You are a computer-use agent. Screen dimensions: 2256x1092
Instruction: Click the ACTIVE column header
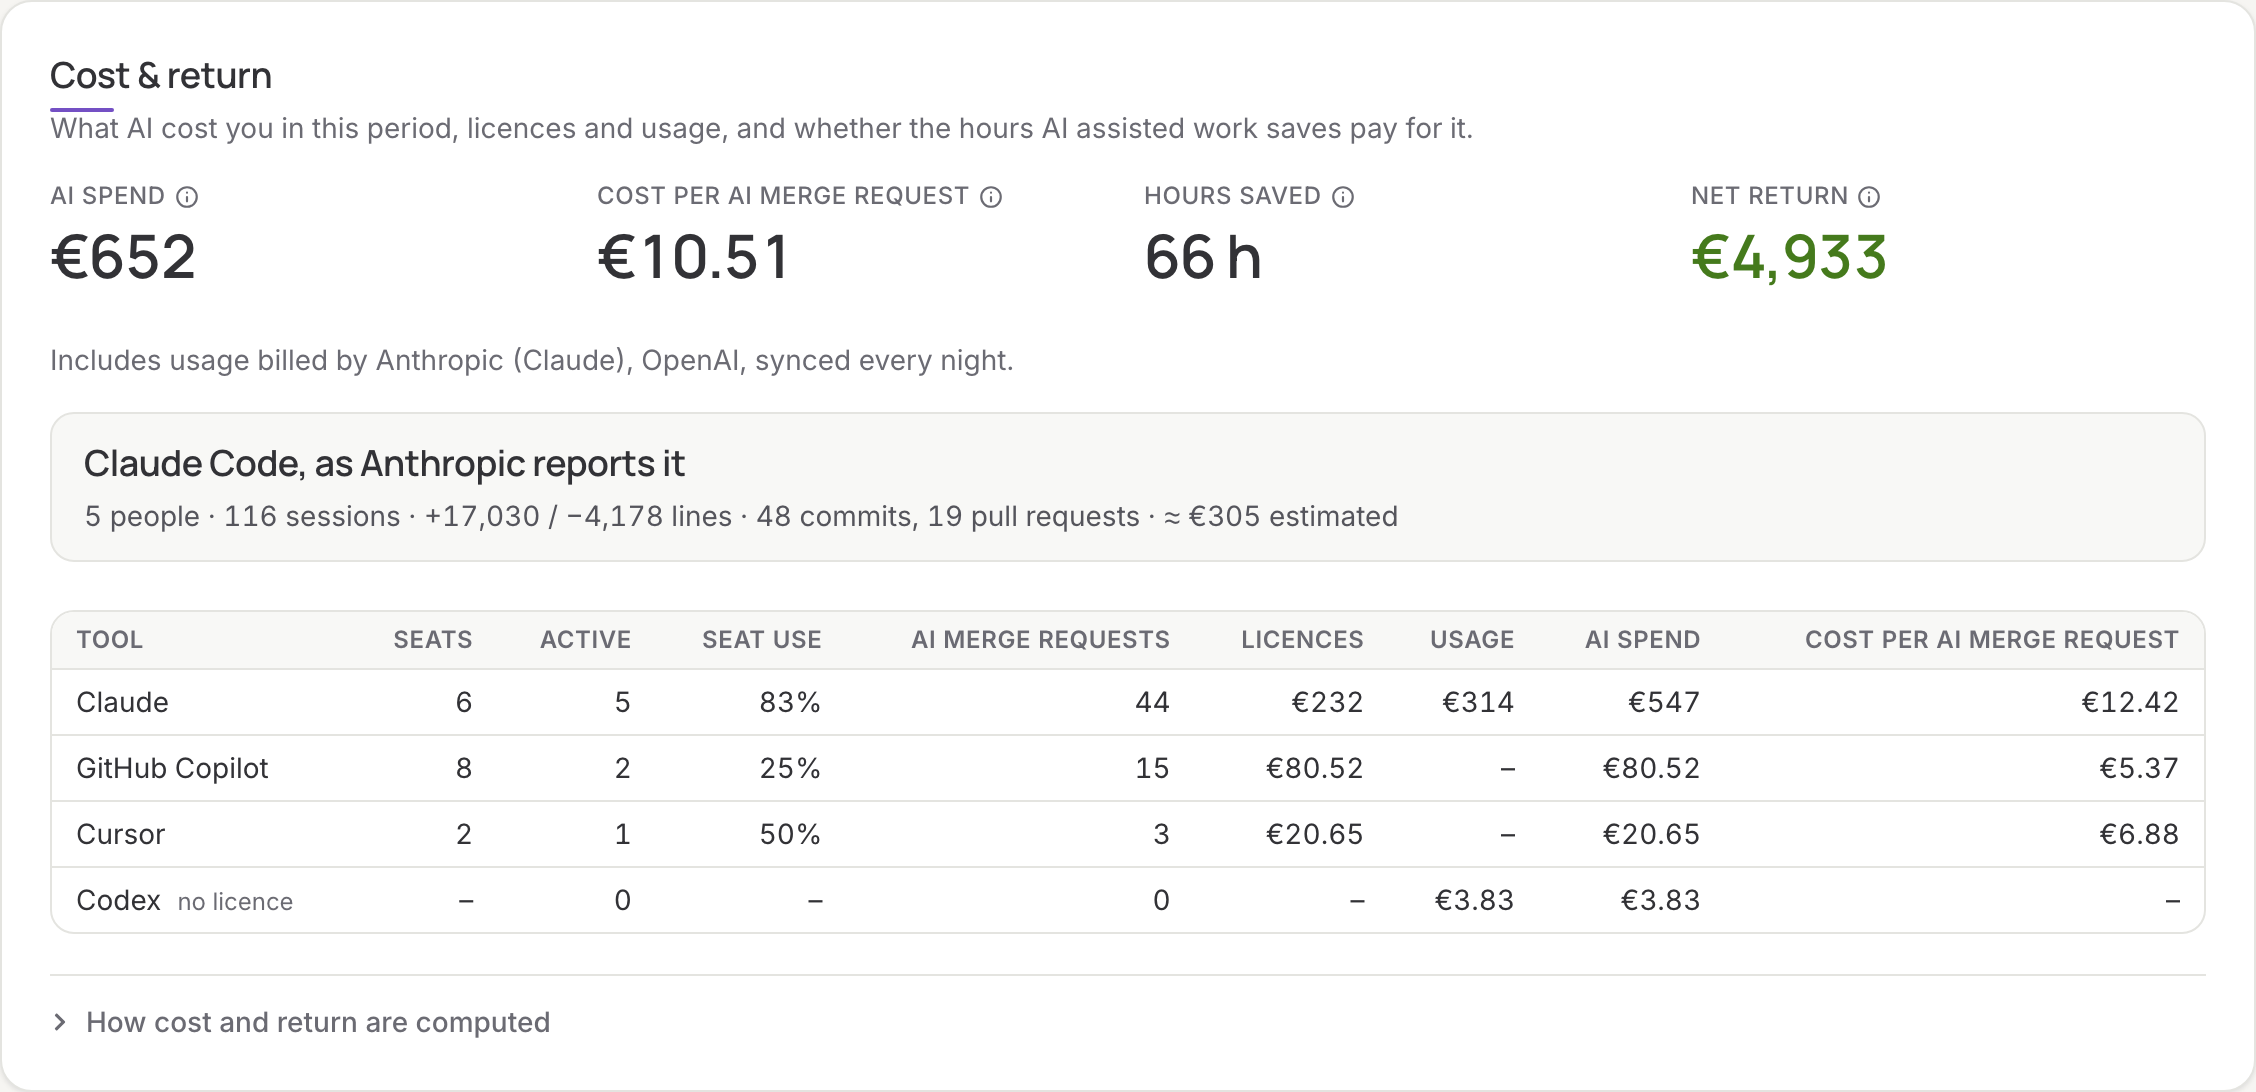pos(585,640)
